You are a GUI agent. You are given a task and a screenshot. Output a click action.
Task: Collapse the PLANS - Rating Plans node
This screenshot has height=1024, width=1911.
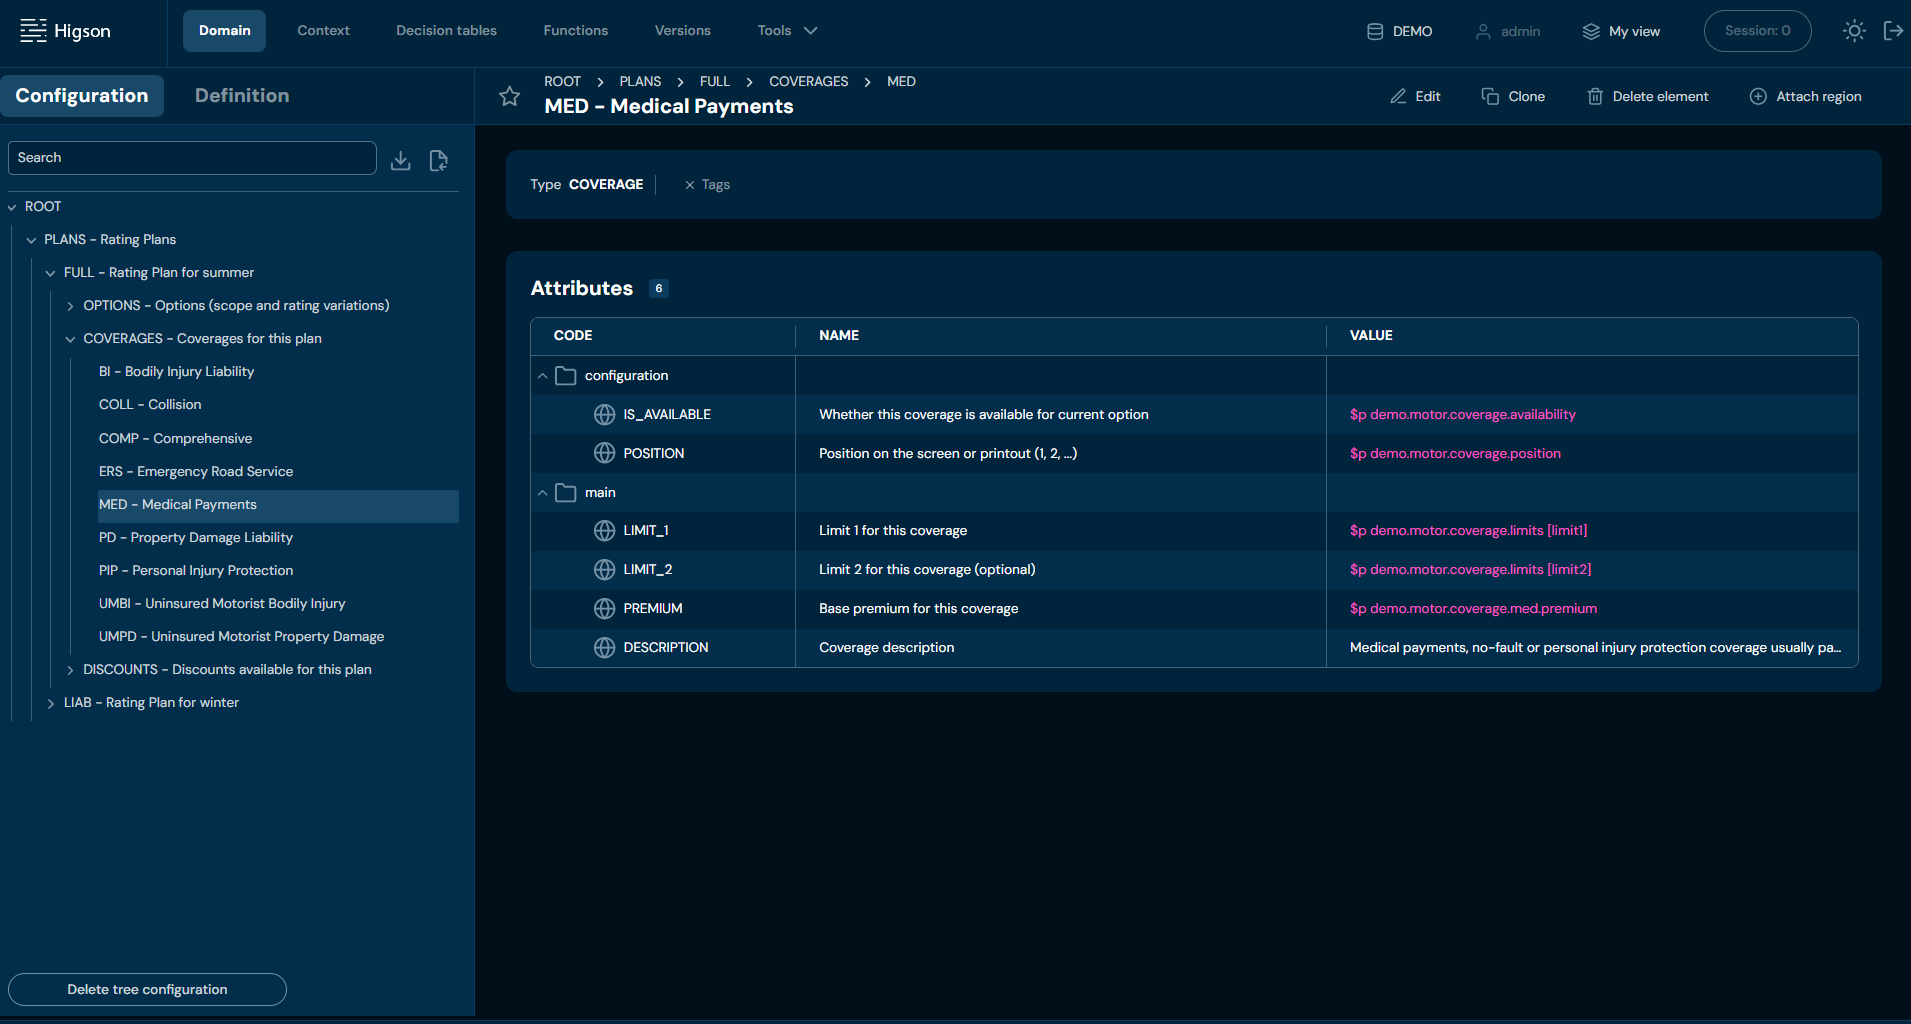(x=31, y=240)
